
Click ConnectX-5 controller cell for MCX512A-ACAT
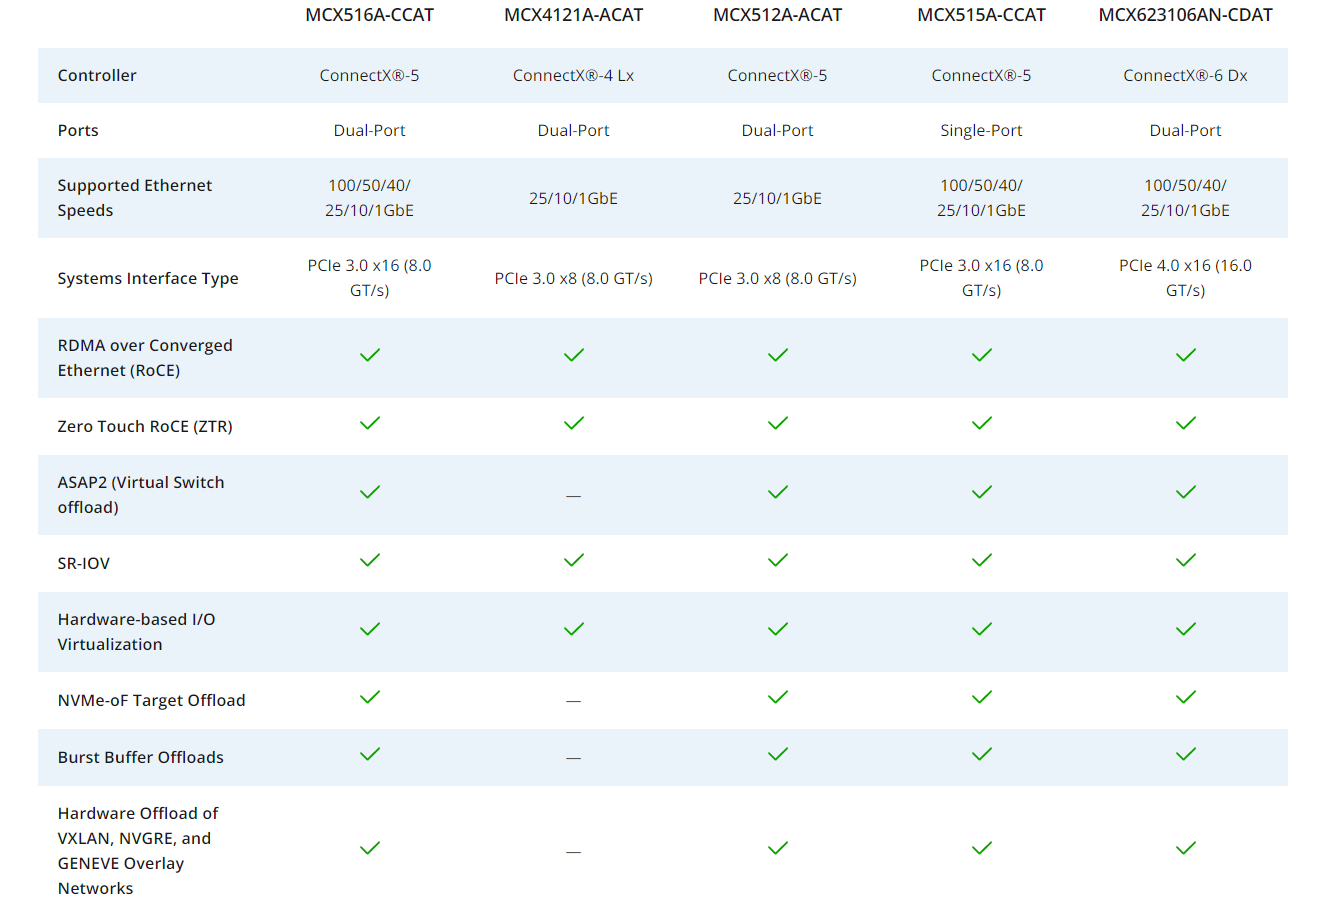[x=777, y=75]
